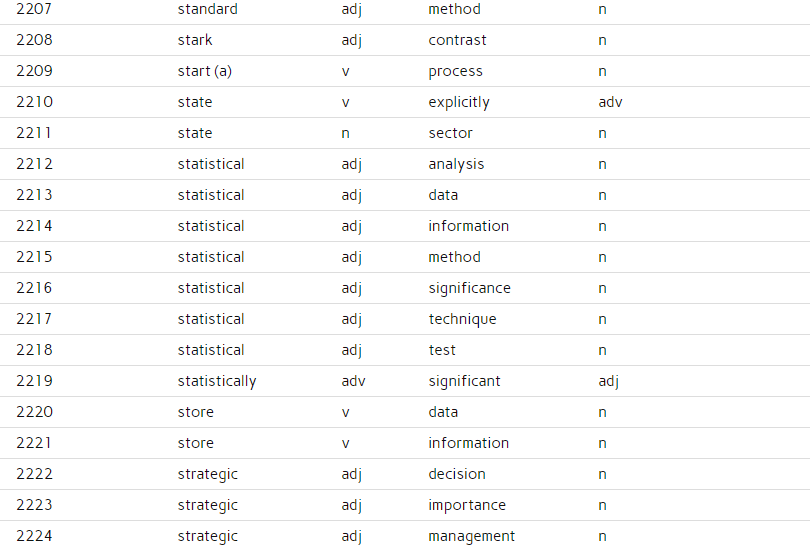The width and height of the screenshot is (810, 547).
Task: Click 'method' in row 2215
Action: pyautogui.click(x=455, y=257)
